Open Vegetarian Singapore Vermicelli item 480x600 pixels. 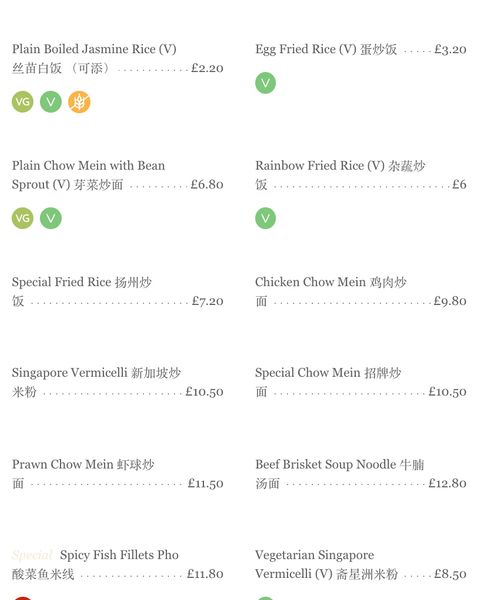pos(361,564)
